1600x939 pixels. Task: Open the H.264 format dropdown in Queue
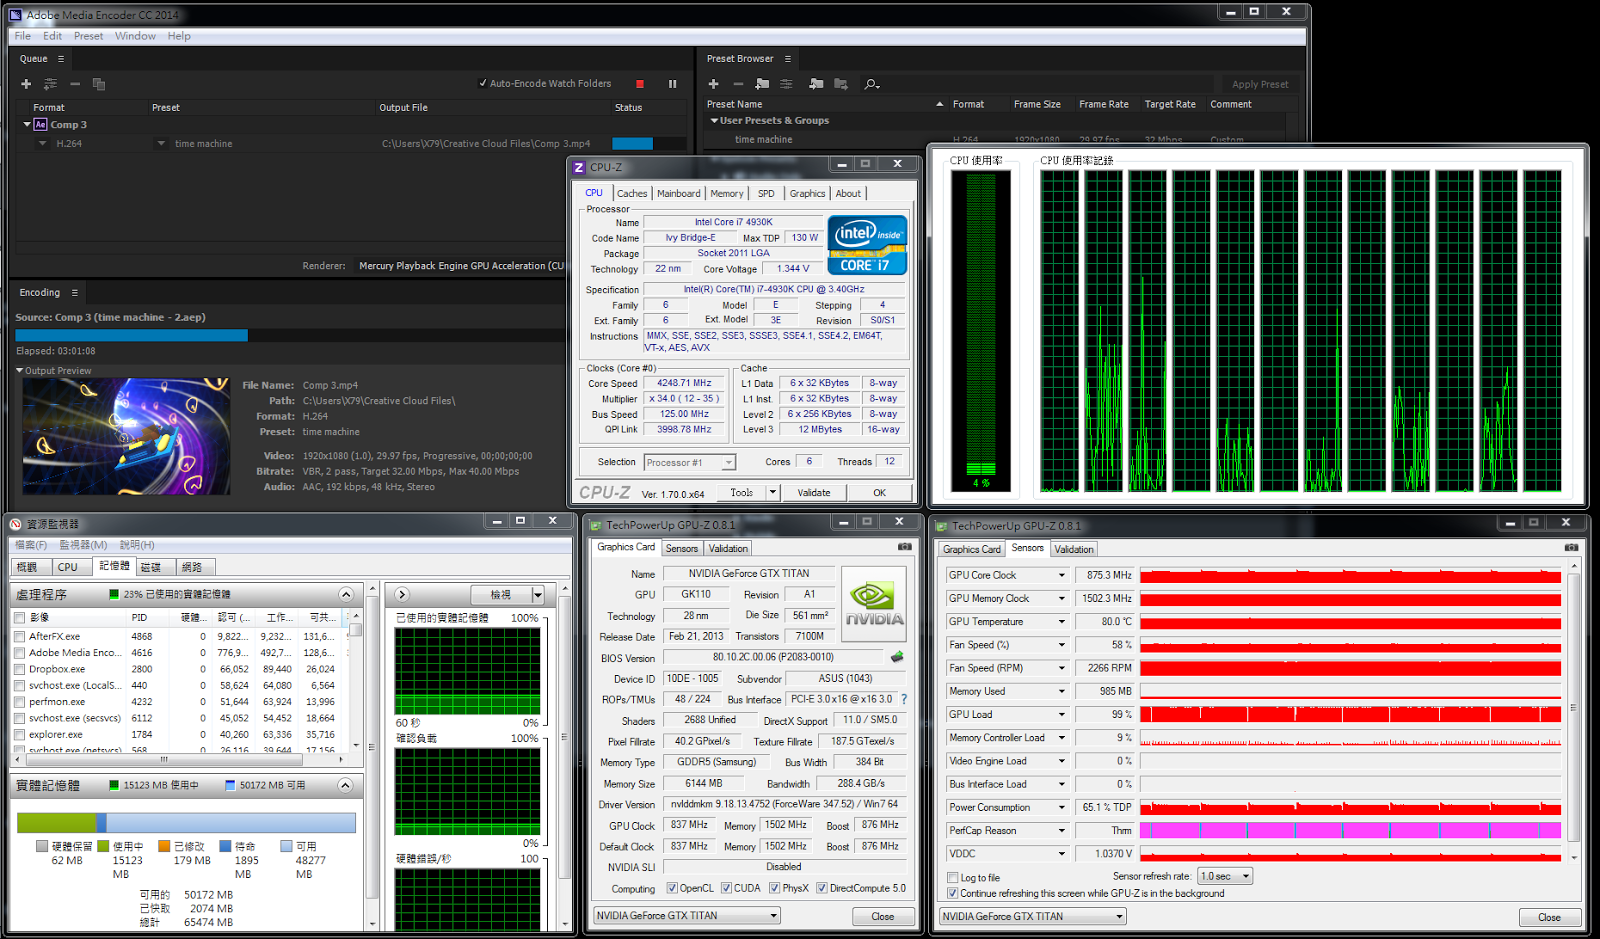43,144
